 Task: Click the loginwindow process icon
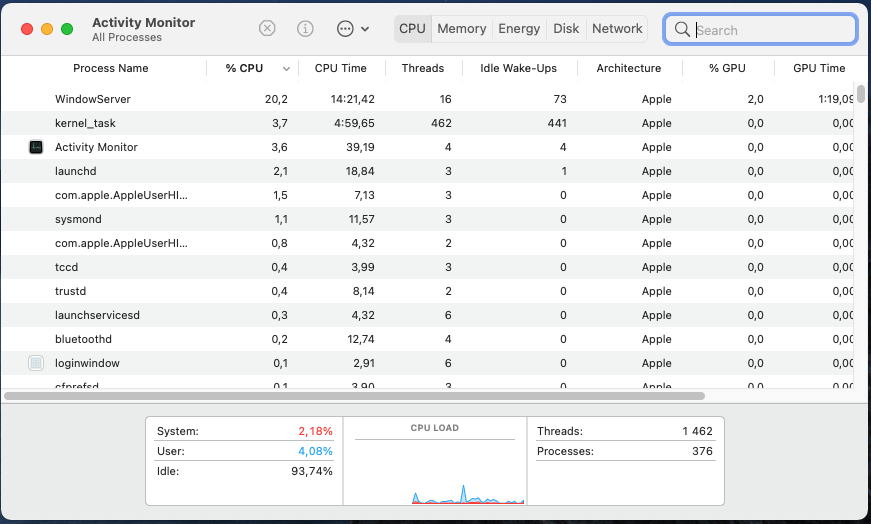36,363
